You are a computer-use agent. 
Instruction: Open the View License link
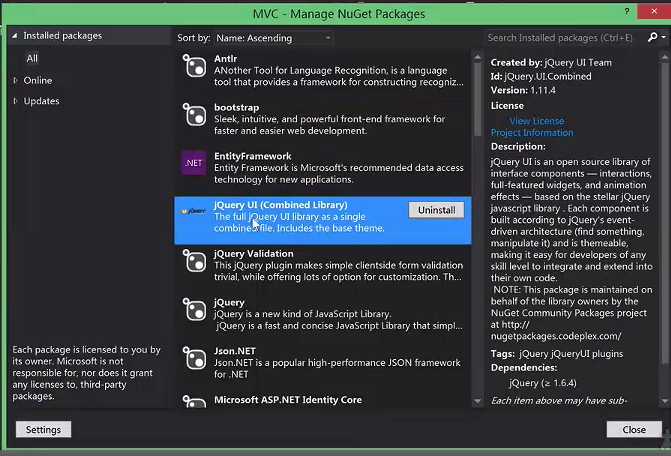[x=537, y=121]
